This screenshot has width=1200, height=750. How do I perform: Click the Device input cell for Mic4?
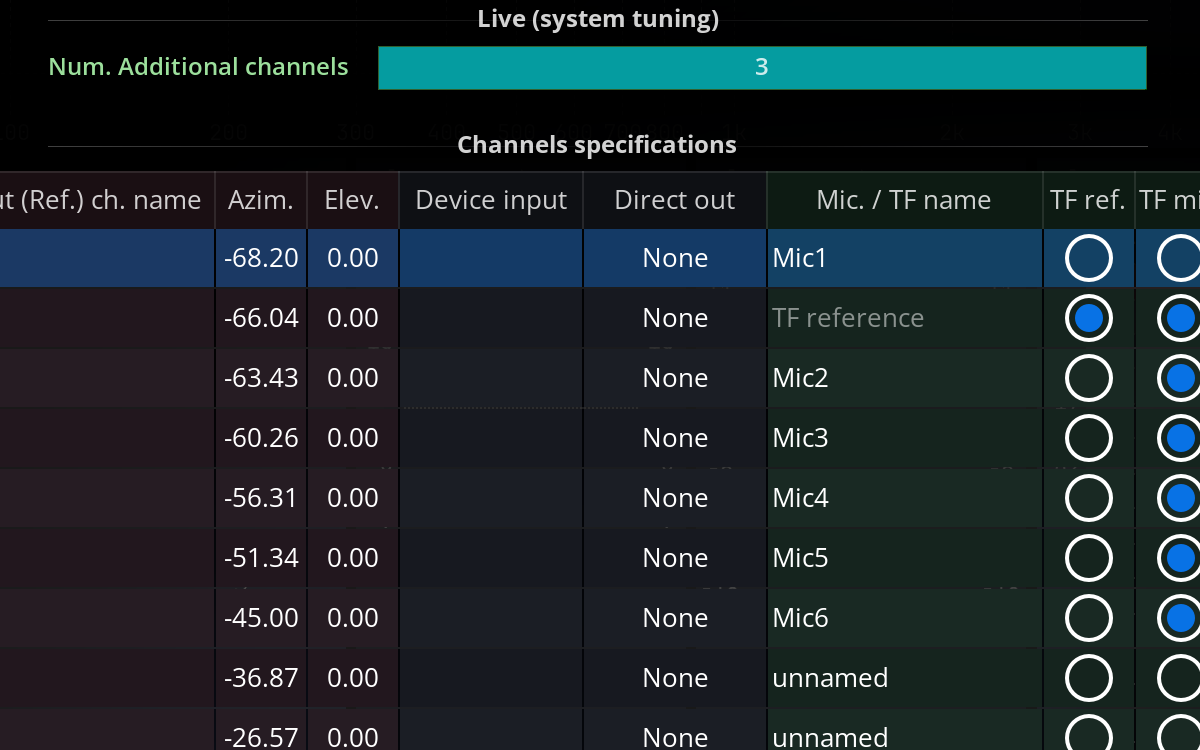[490, 498]
